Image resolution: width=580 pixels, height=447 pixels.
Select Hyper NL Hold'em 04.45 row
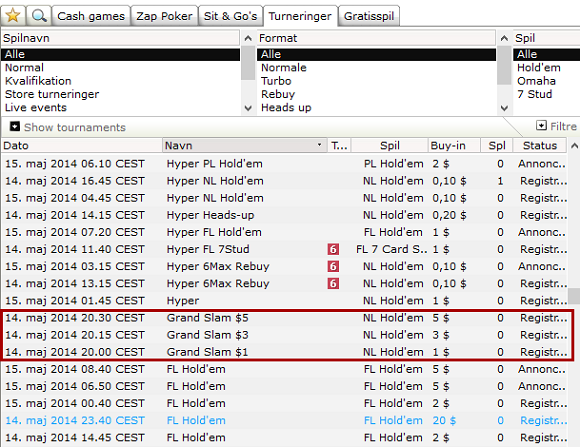284,198
